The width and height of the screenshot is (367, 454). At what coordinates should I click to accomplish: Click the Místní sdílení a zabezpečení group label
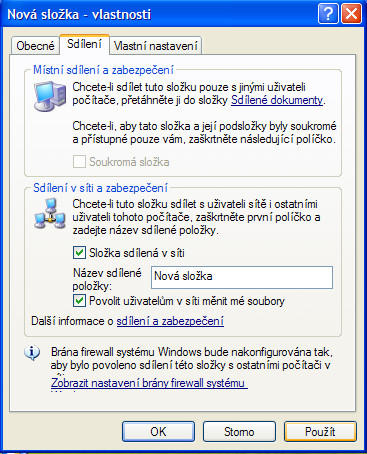pyautogui.click(x=103, y=70)
